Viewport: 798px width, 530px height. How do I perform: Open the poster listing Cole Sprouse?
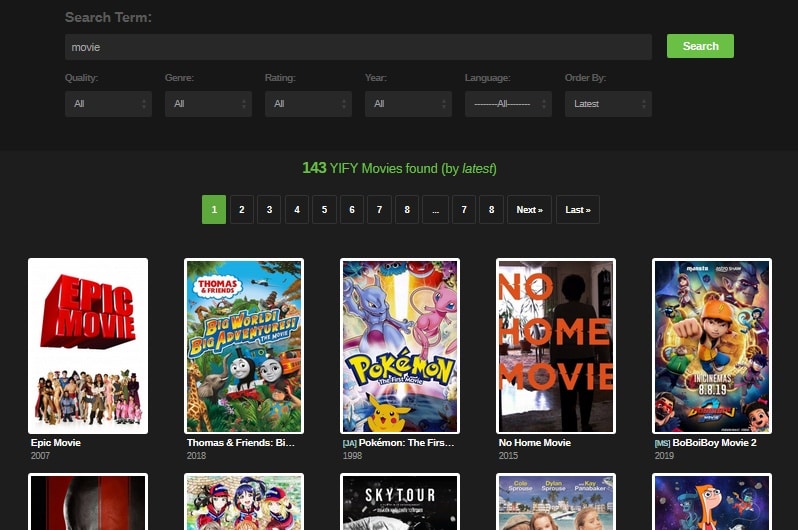(x=556, y=501)
